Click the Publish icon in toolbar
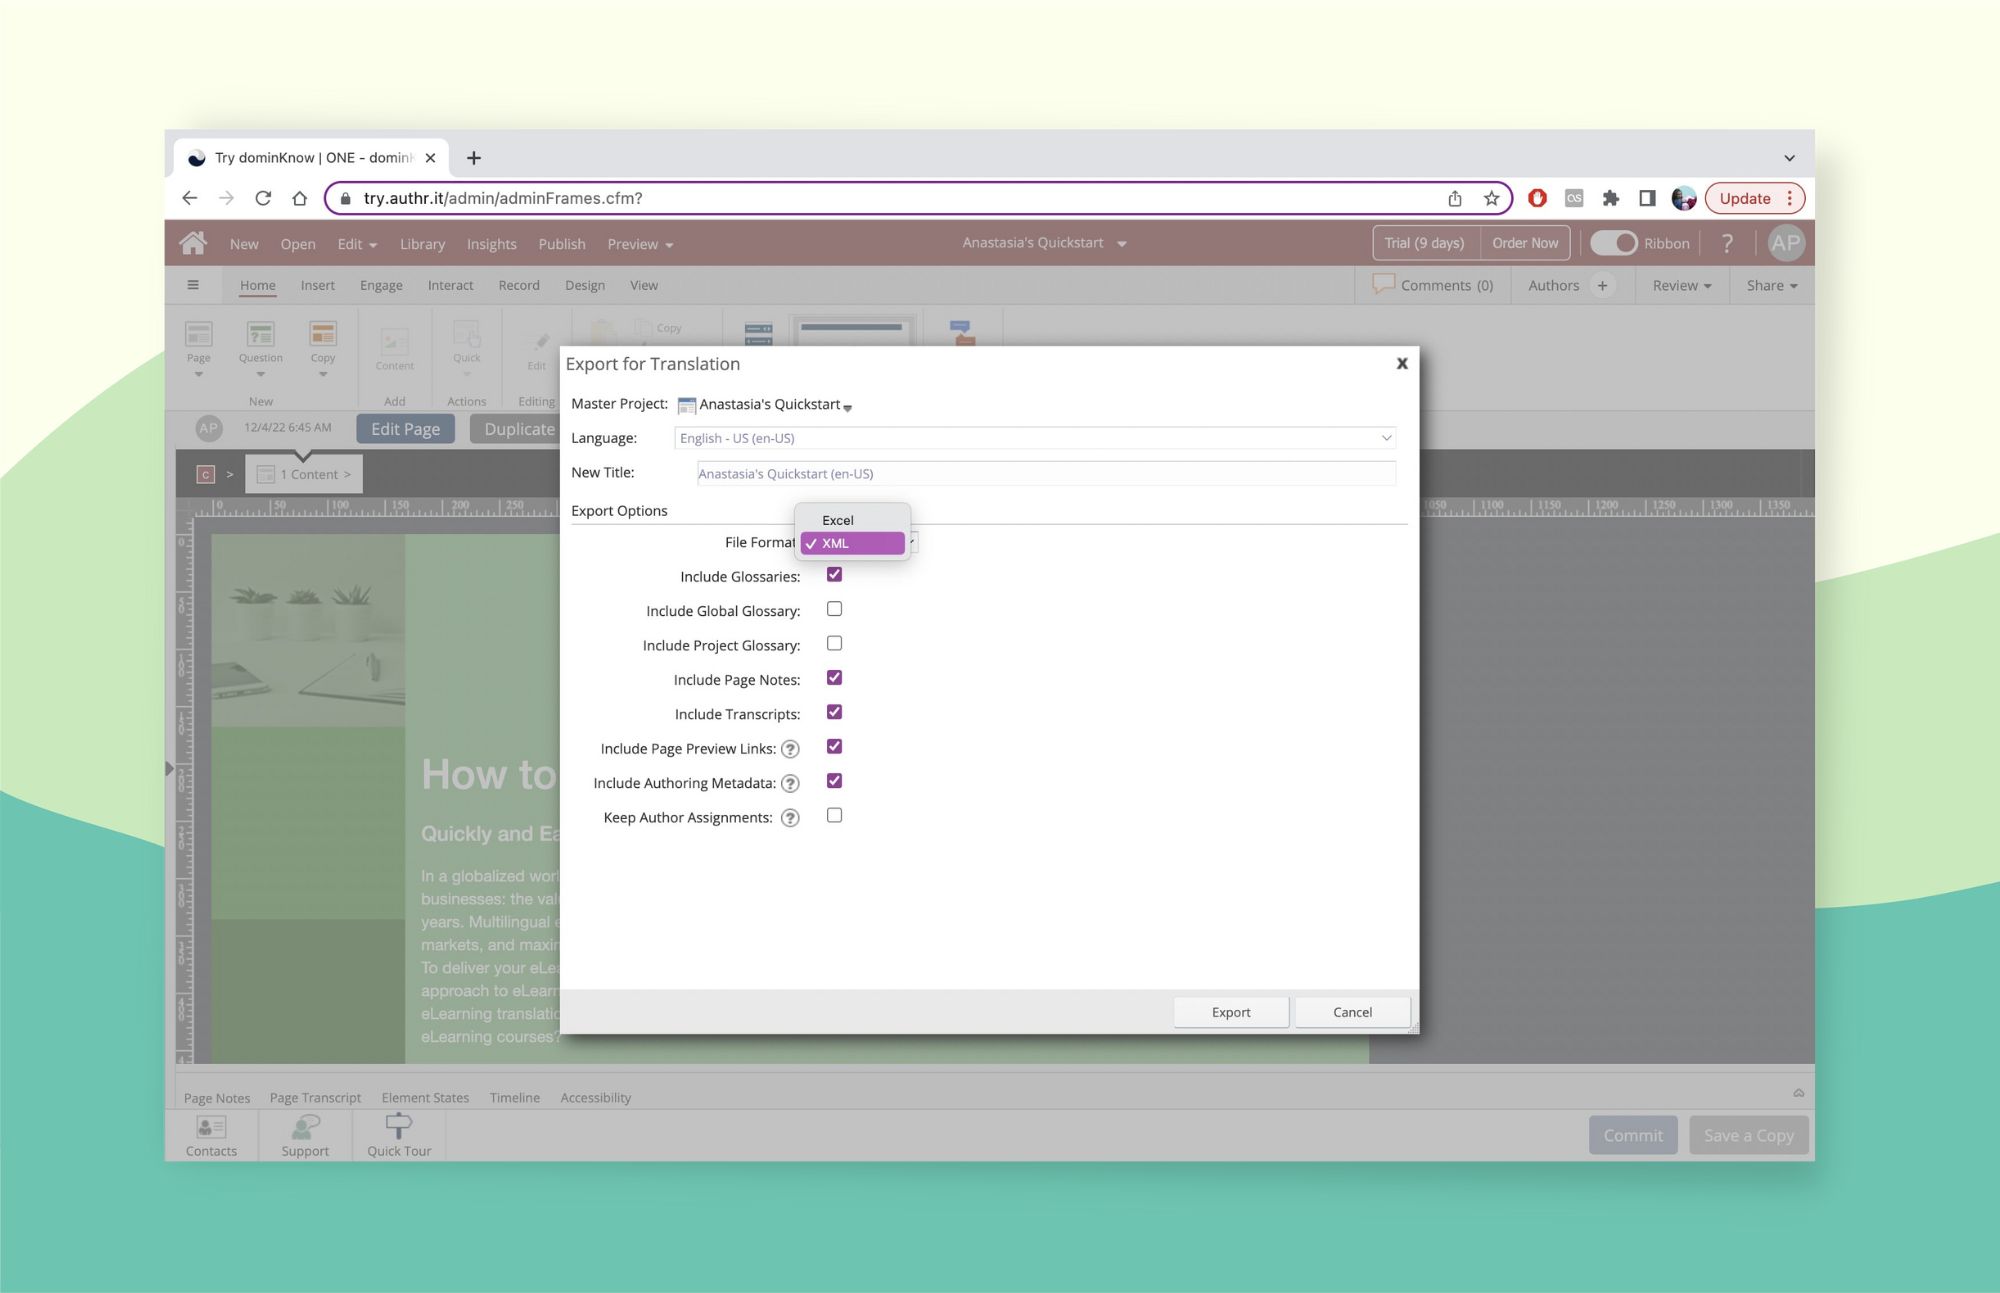The image size is (2000, 1293). coord(560,243)
